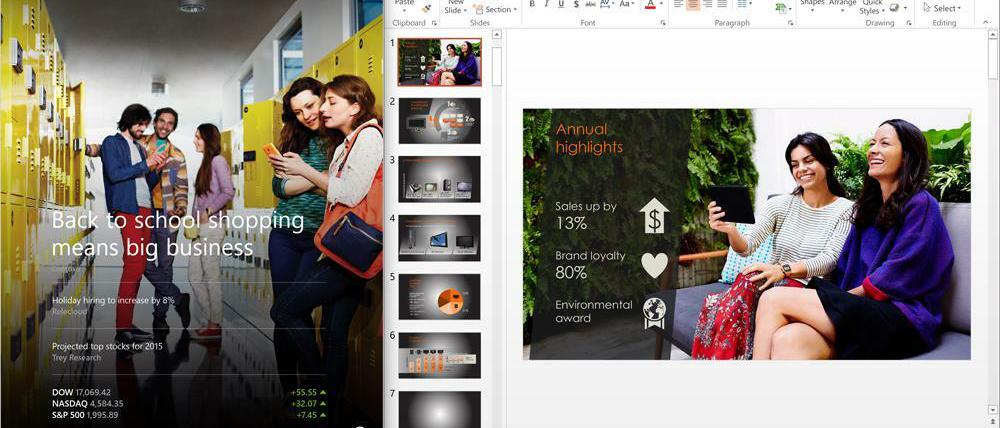The height and width of the screenshot is (428, 1000).
Task: Select slide 4 thumbnail
Action: (x=439, y=238)
